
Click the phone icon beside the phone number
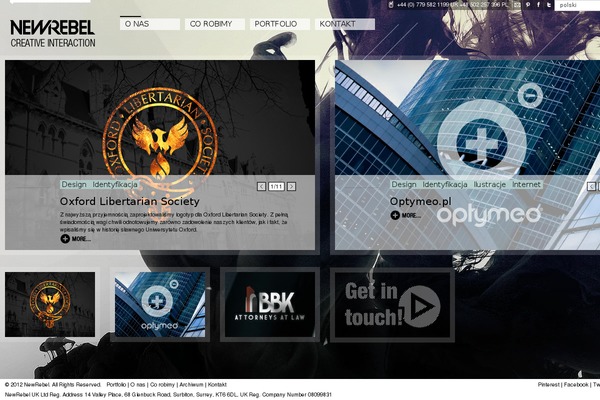390,5
